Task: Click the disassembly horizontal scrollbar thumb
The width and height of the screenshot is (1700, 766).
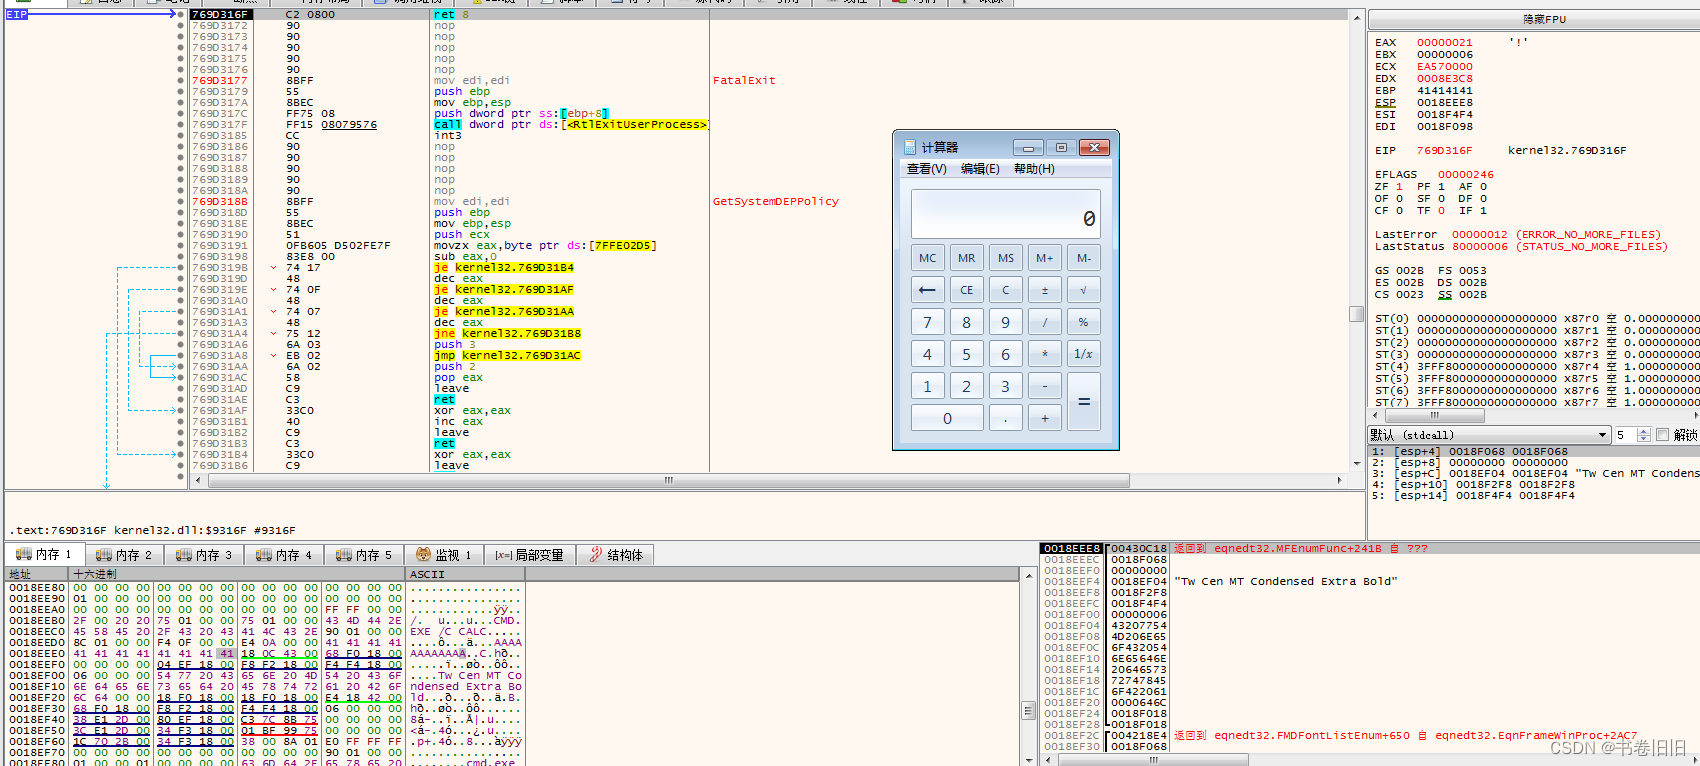Action: tap(668, 480)
